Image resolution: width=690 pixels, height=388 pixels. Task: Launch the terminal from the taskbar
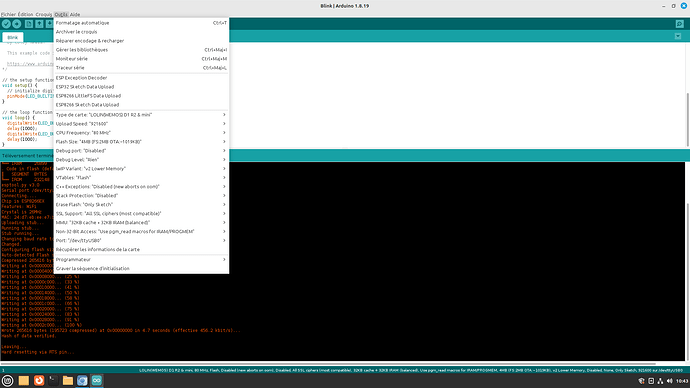pos(53,380)
